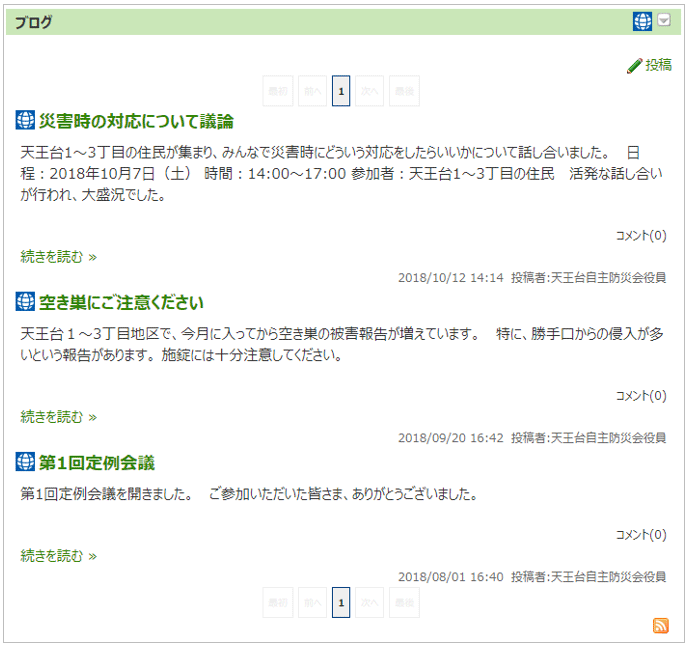This screenshot has height=647, width=688.
Task: Click the 投稿 pencil icon to post
Action: pyautogui.click(x=634, y=66)
